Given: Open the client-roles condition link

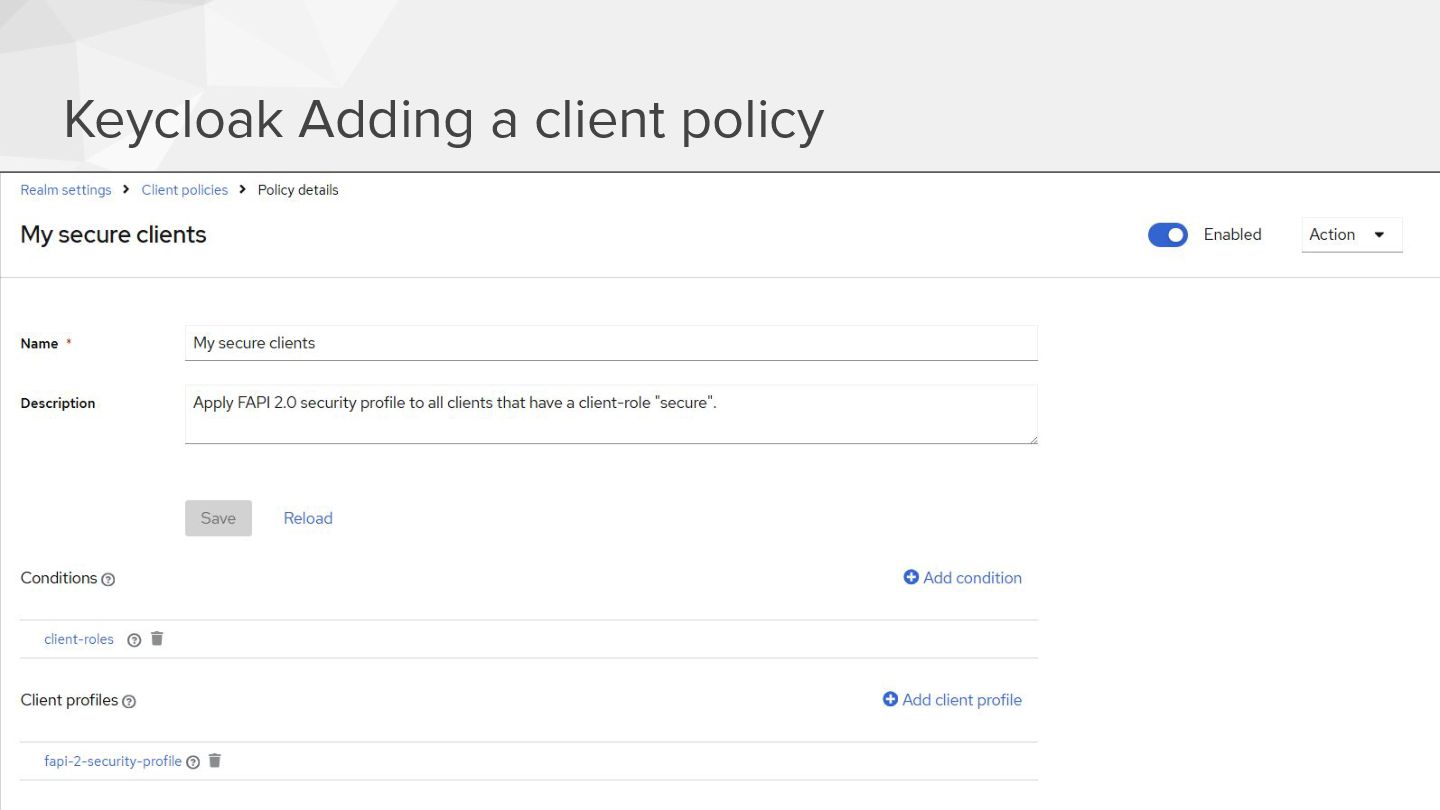Looking at the screenshot, I should [x=79, y=639].
